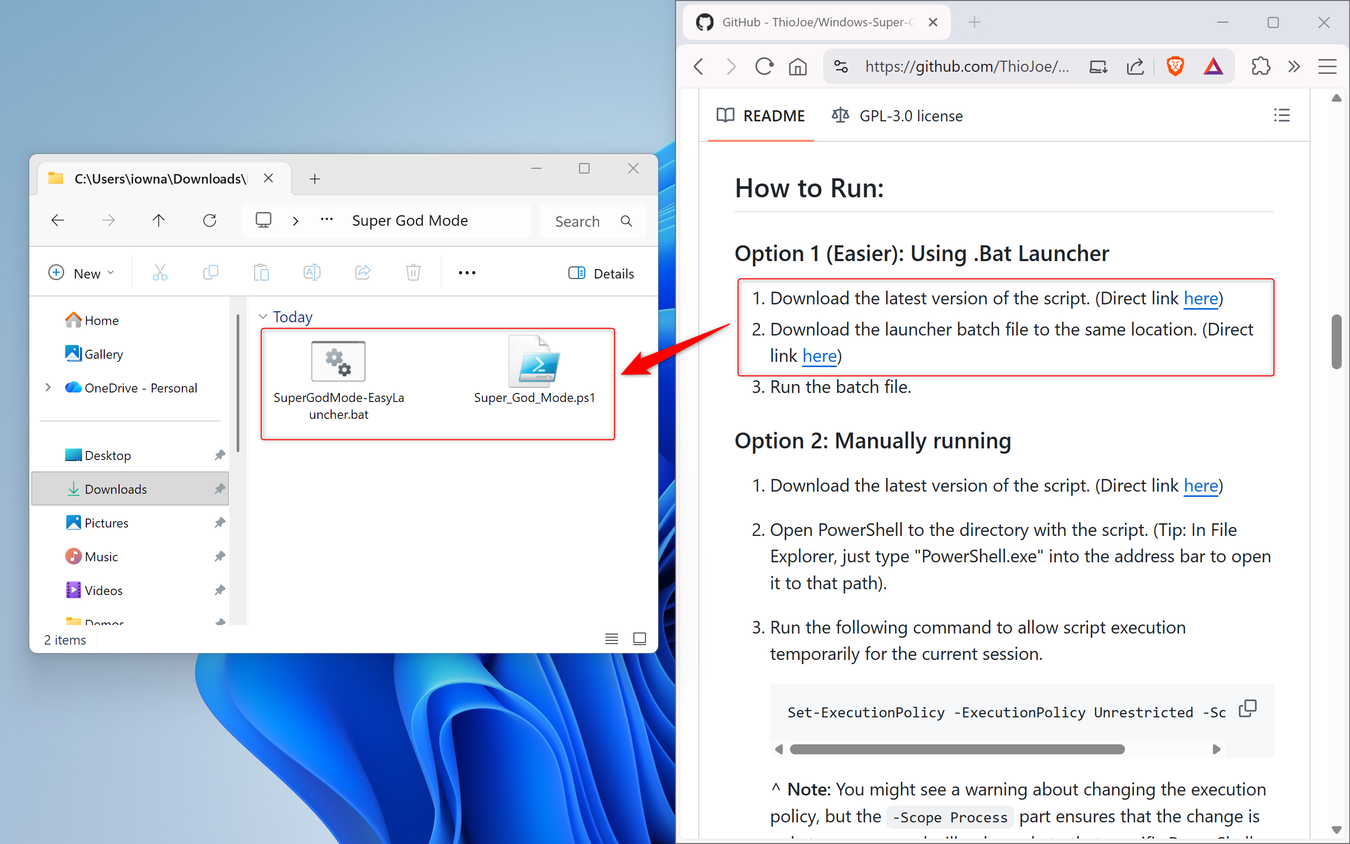
Task: Expand the OneDrive - Personal tree node
Action: pos(48,387)
